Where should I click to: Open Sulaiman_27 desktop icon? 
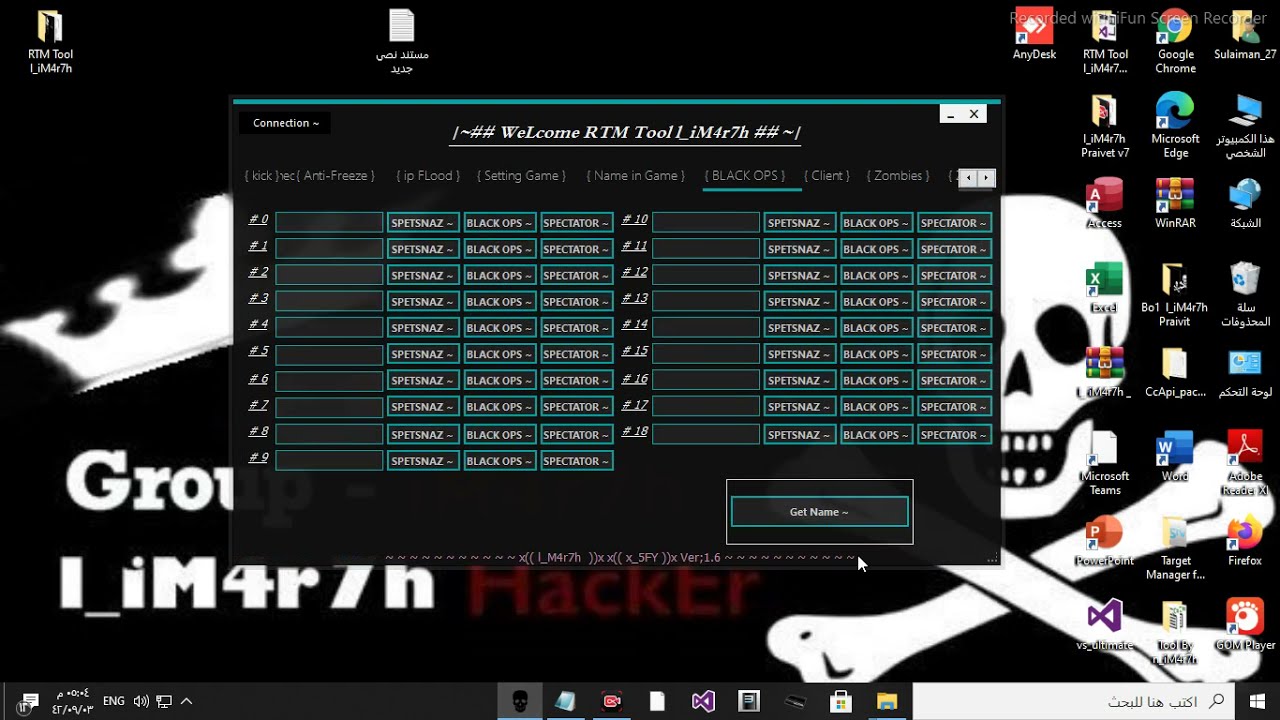1245,35
